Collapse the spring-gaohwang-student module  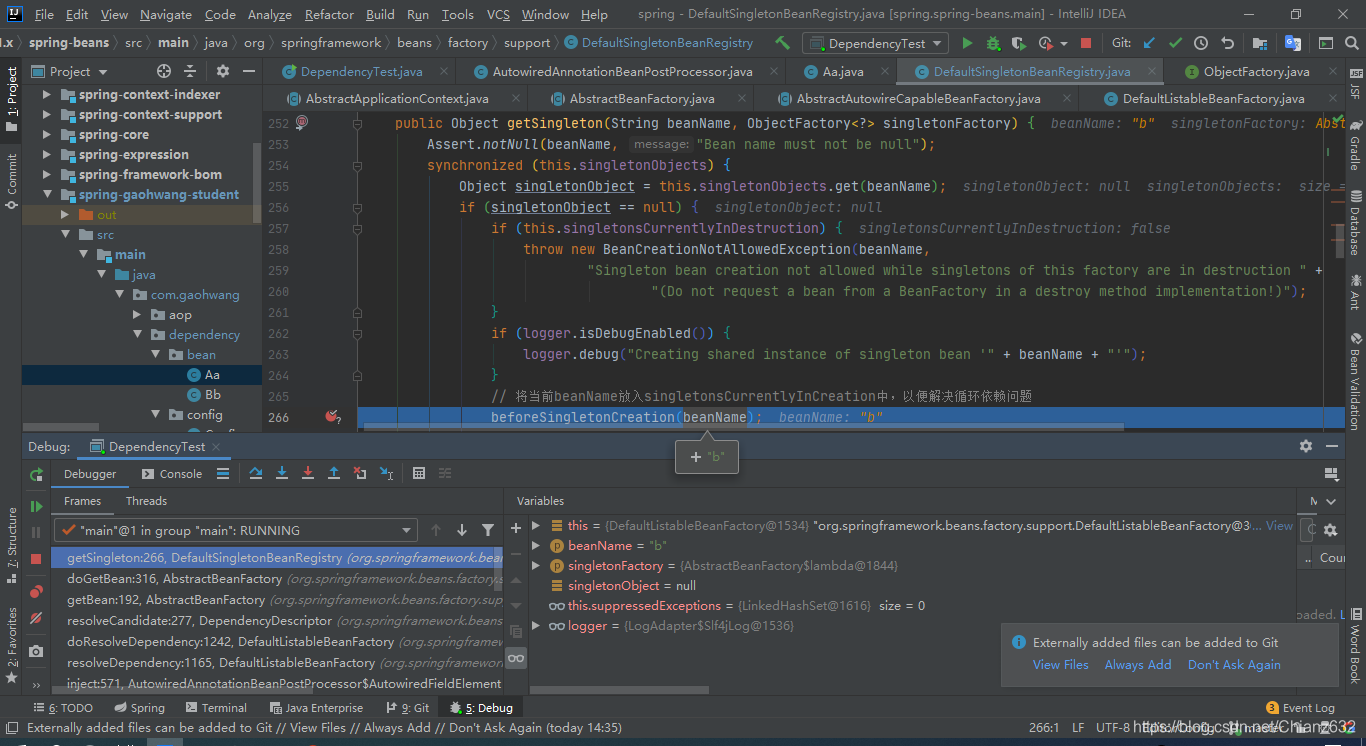click(46, 194)
